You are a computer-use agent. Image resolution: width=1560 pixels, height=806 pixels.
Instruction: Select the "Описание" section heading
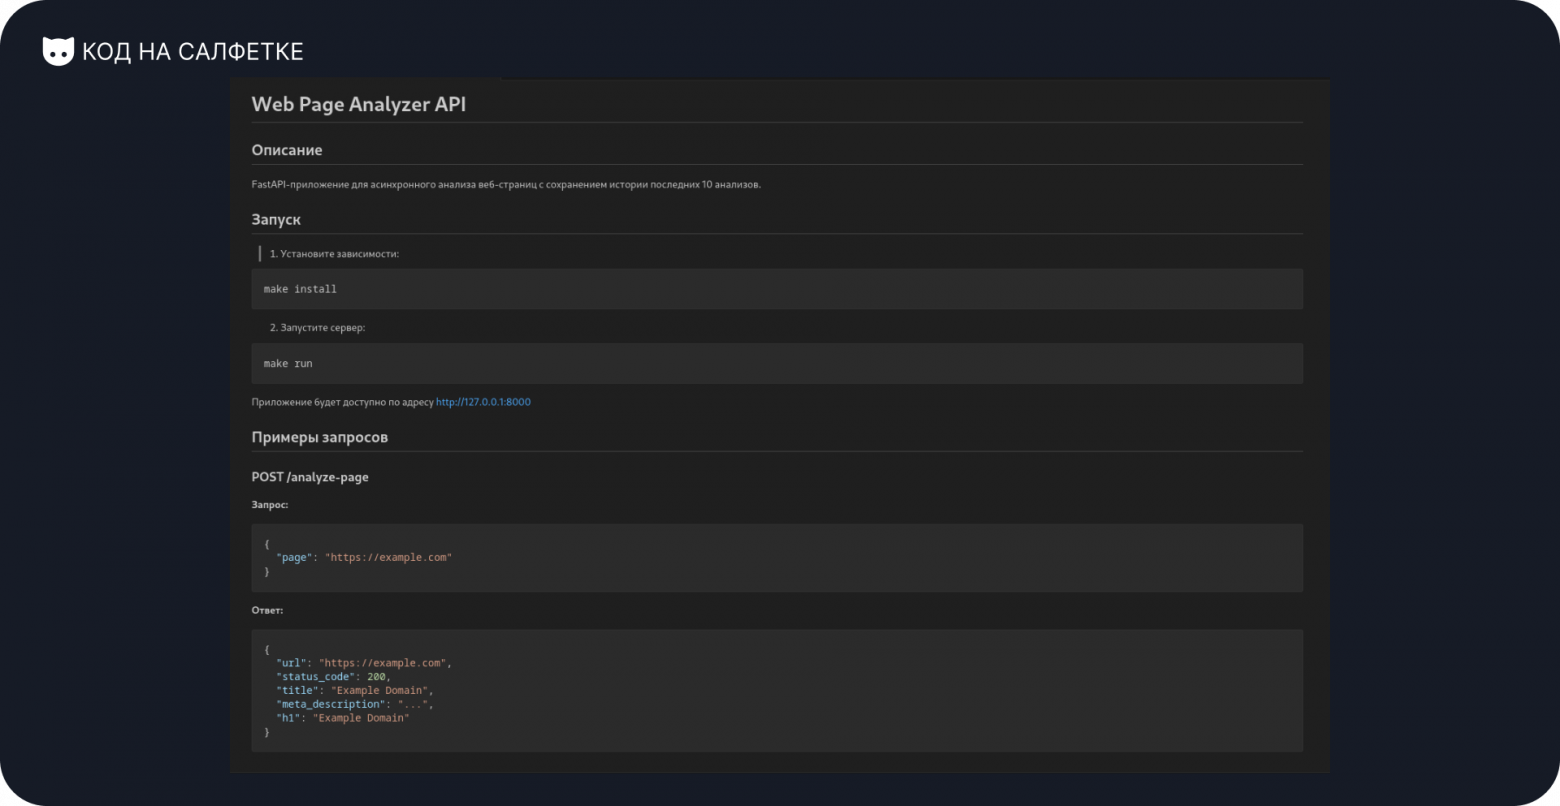287,150
